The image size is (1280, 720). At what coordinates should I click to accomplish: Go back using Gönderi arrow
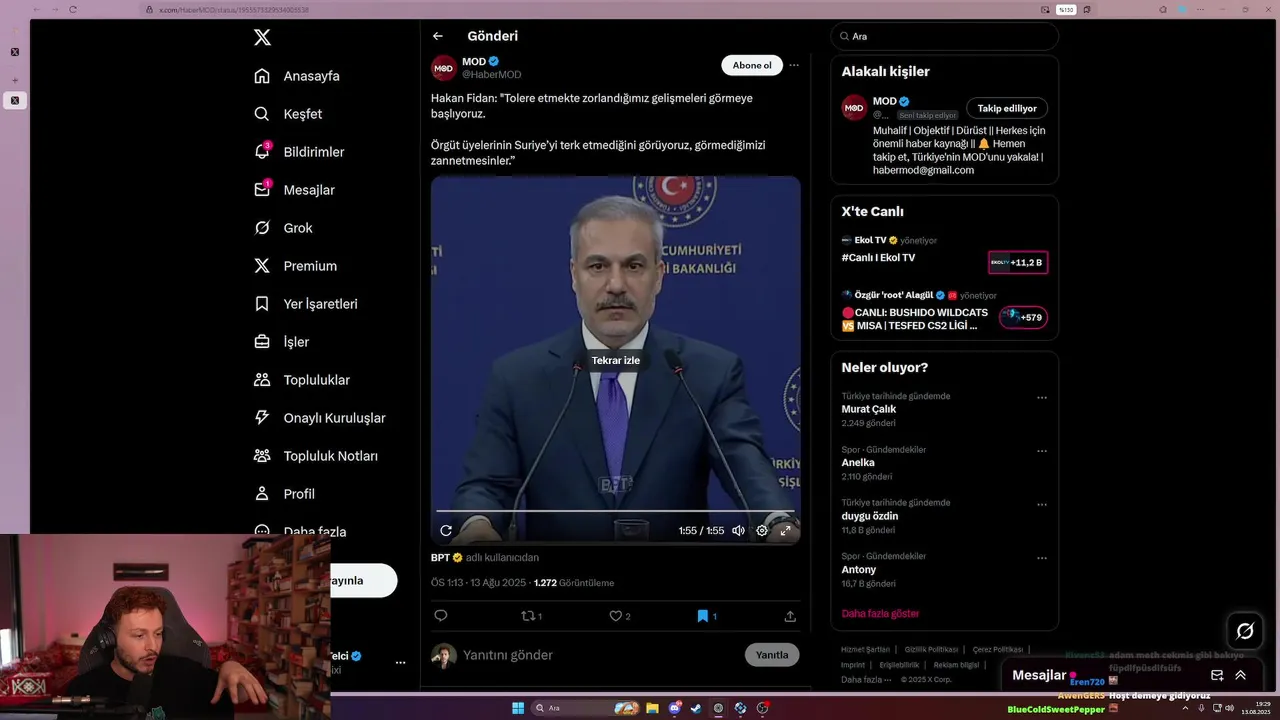pyautogui.click(x=438, y=36)
